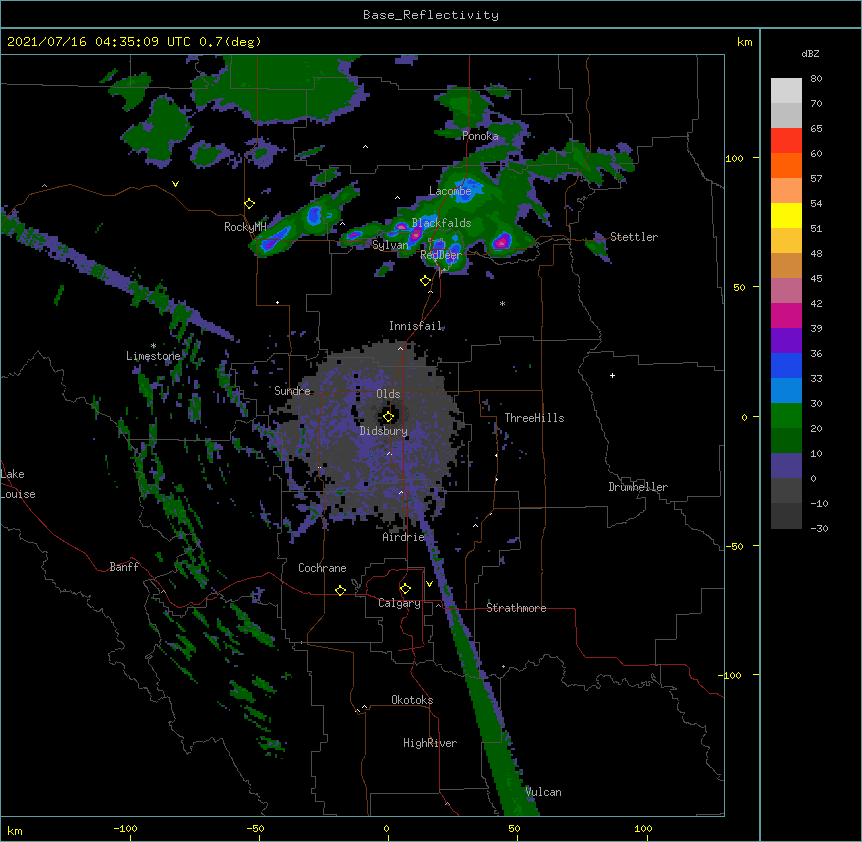Click the purple storm core east of RedDeer
The height and width of the screenshot is (842, 862).
[502, 241]
